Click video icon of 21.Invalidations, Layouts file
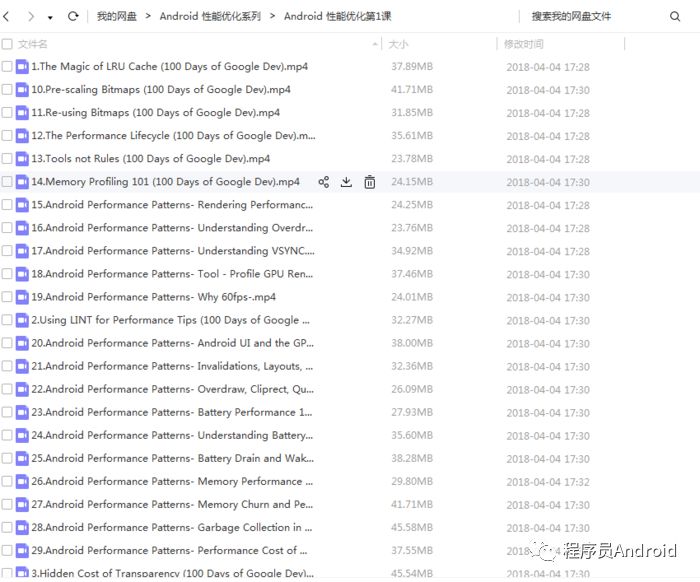 [22, 366]
